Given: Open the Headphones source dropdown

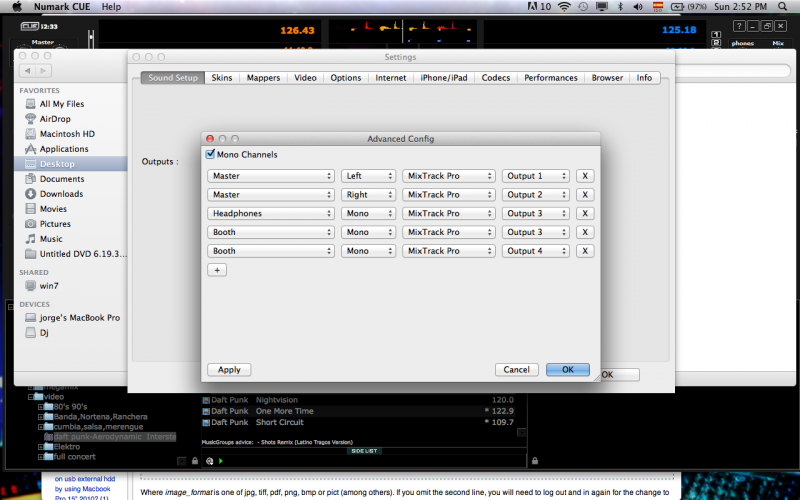Looking at the screenshot, I should (x=270, y=213).
